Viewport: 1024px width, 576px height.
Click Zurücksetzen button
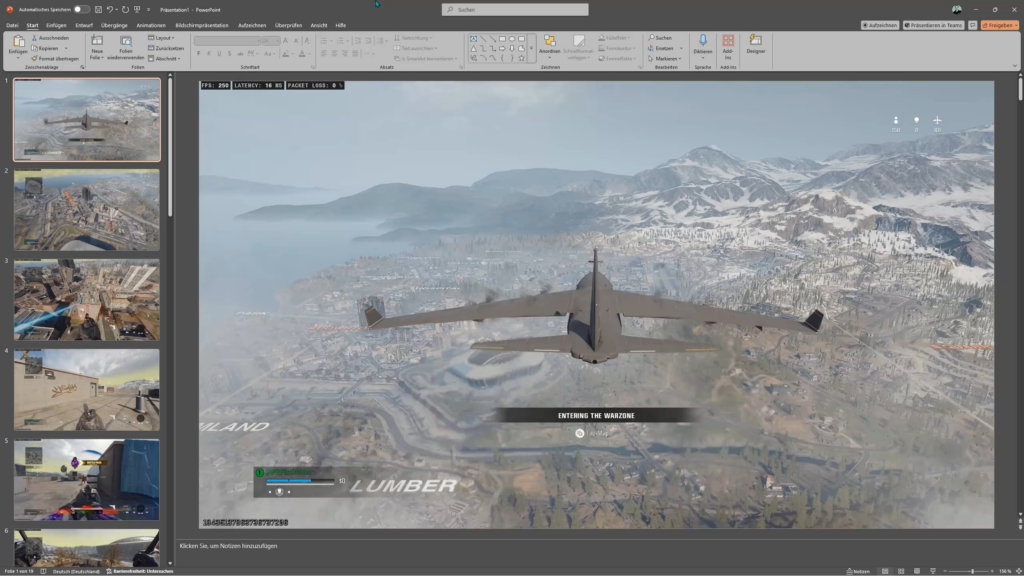click(166, 48)
